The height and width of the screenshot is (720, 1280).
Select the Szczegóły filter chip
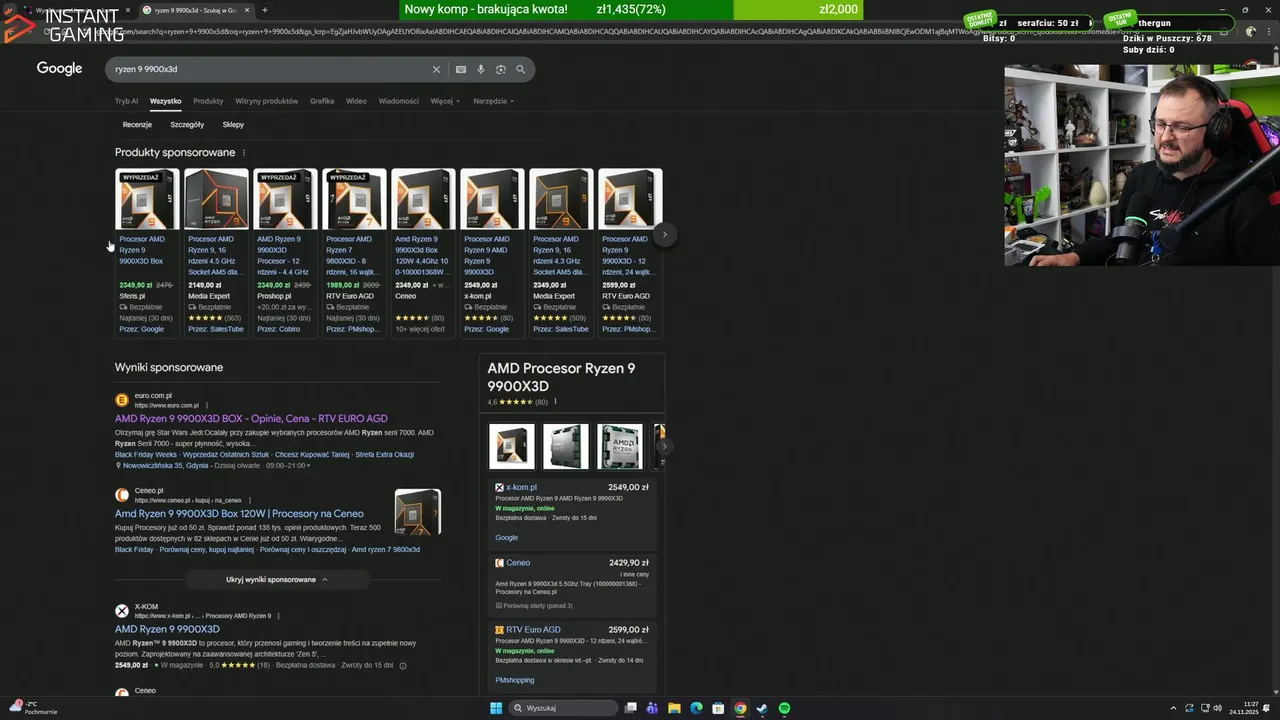[x=187, y=125]
